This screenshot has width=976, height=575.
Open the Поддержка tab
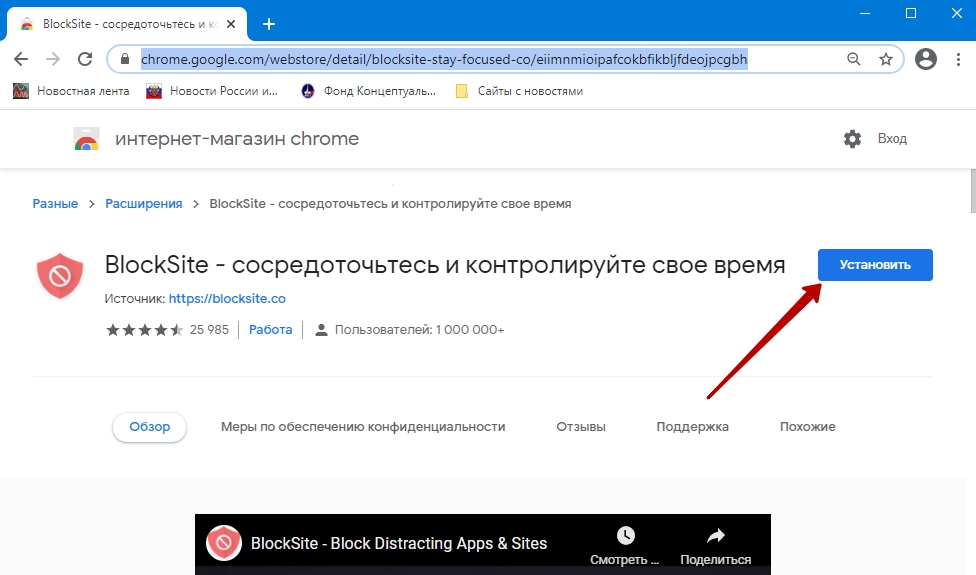(692, 427)
